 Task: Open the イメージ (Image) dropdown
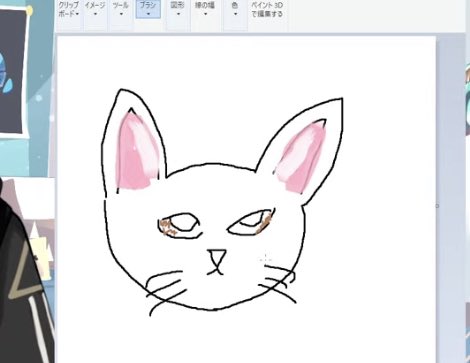95,10
